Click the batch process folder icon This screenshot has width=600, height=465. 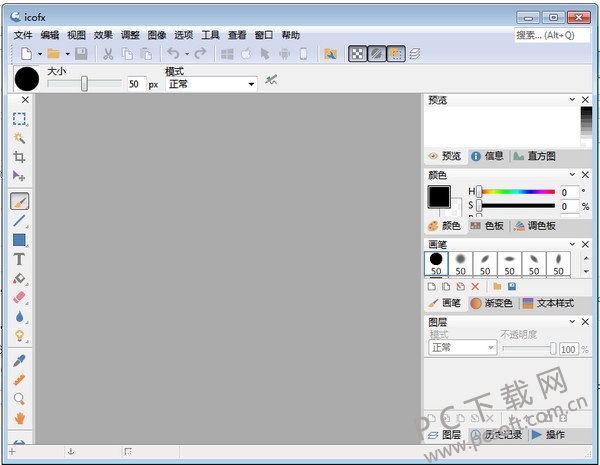330,54
